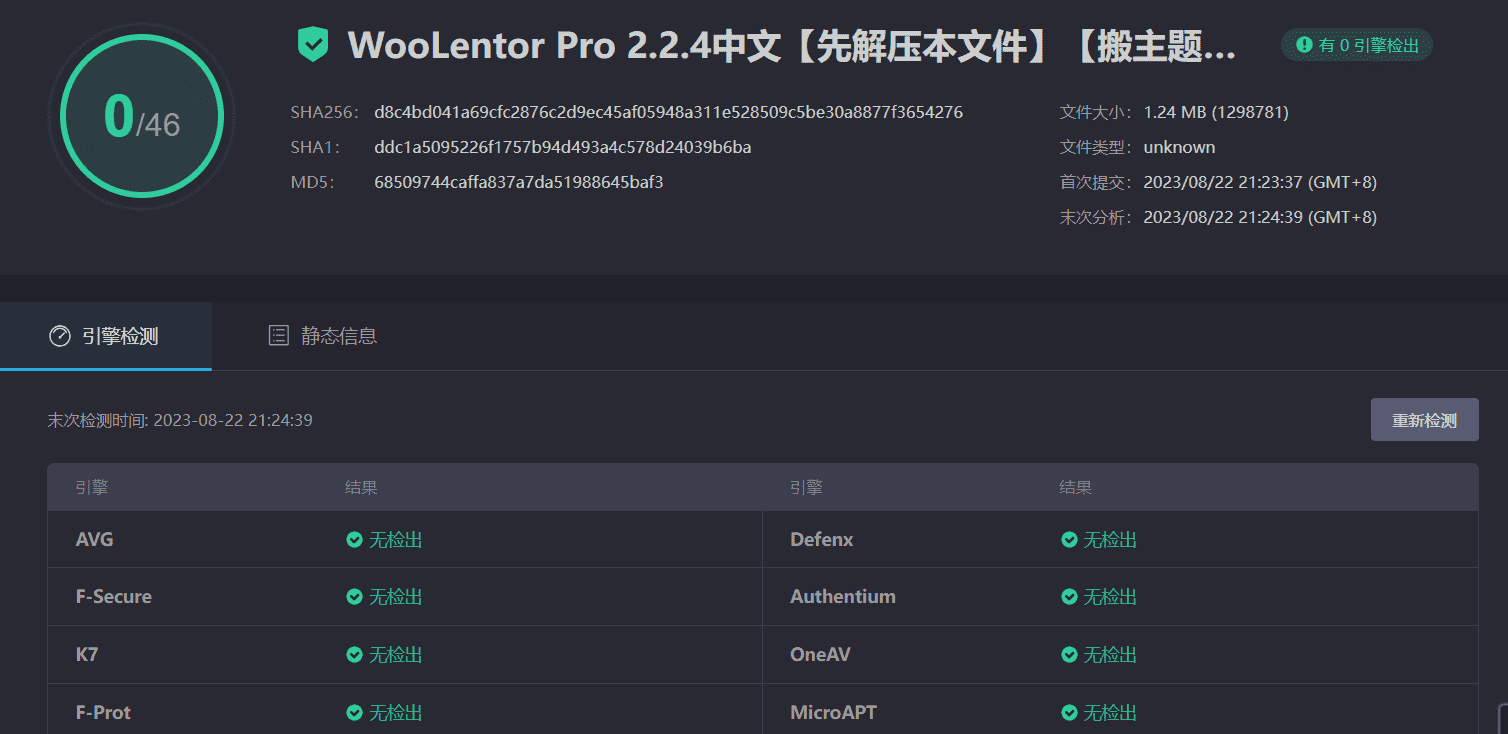This screenshot has height=734, width=1508.
Task: Select the MD5 hash value 68509744…
Action: [x=519, y=182]
